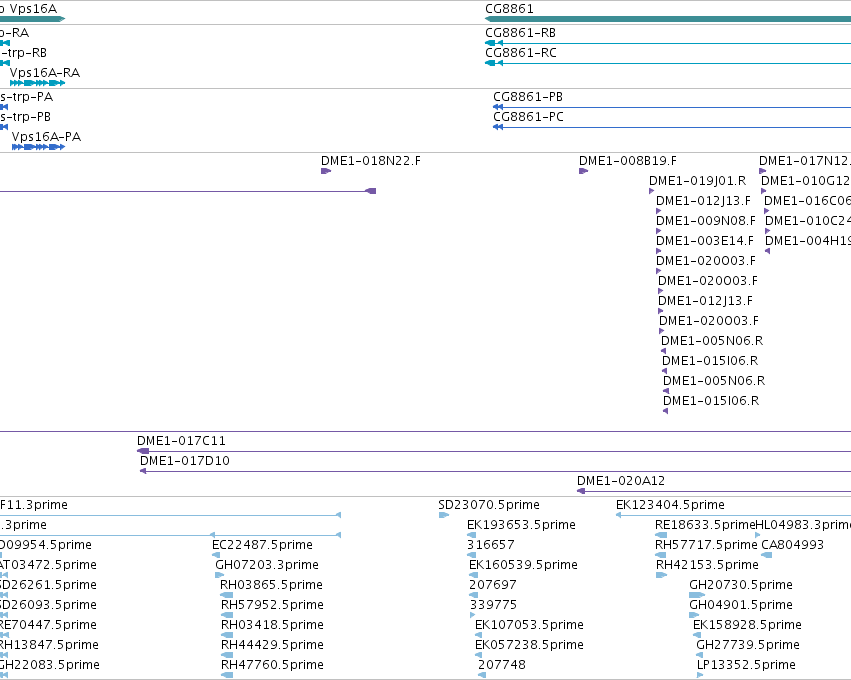The height and width of the screenshot is (680, 851).
Task: Click the CG8861-RB transcript label
Action: pos(520,33)
